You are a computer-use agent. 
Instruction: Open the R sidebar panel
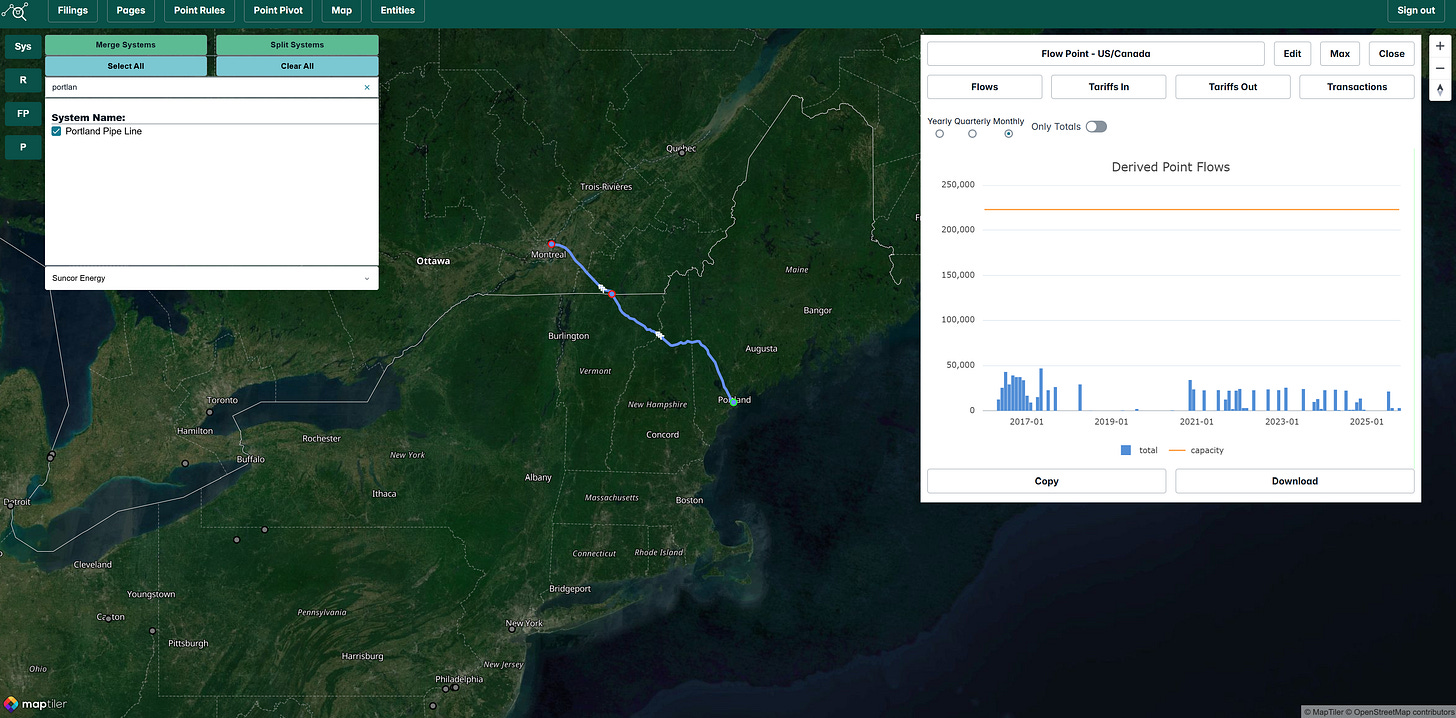click(23, 79)
